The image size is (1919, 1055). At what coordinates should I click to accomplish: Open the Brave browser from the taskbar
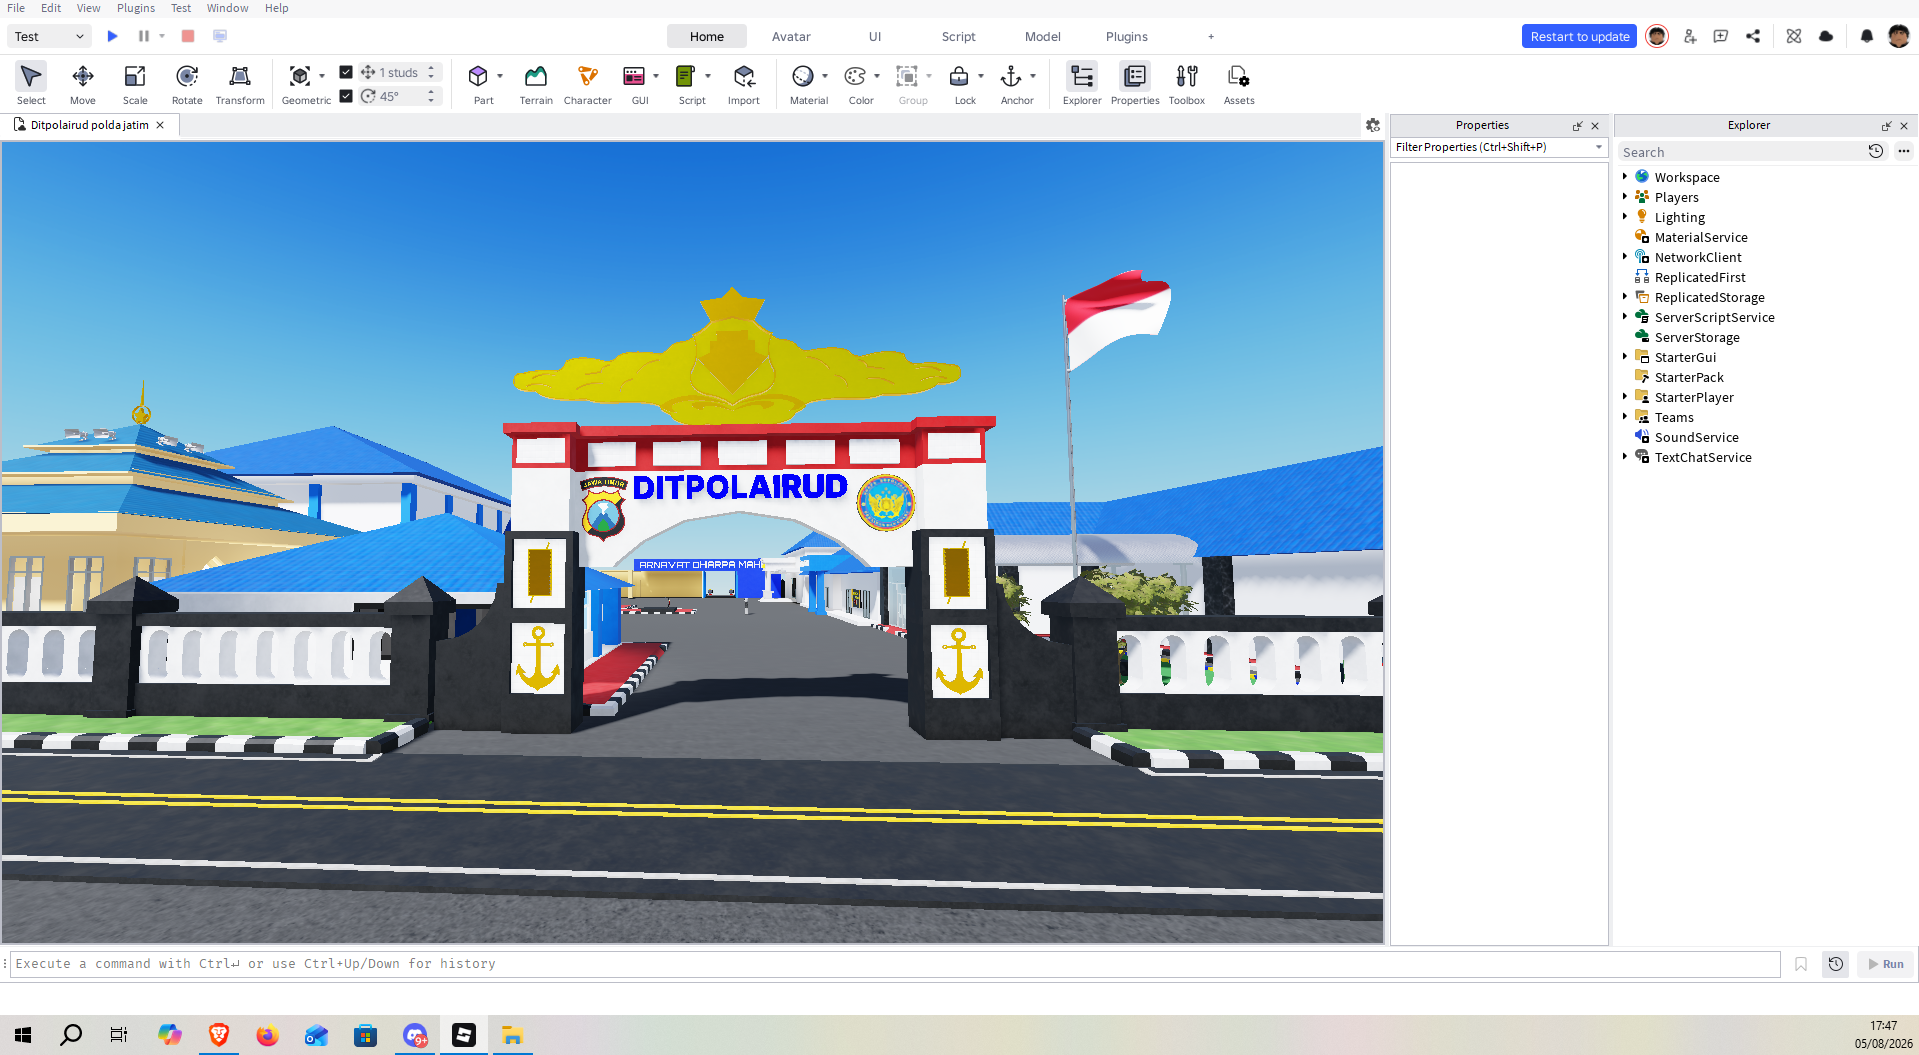218,1035
